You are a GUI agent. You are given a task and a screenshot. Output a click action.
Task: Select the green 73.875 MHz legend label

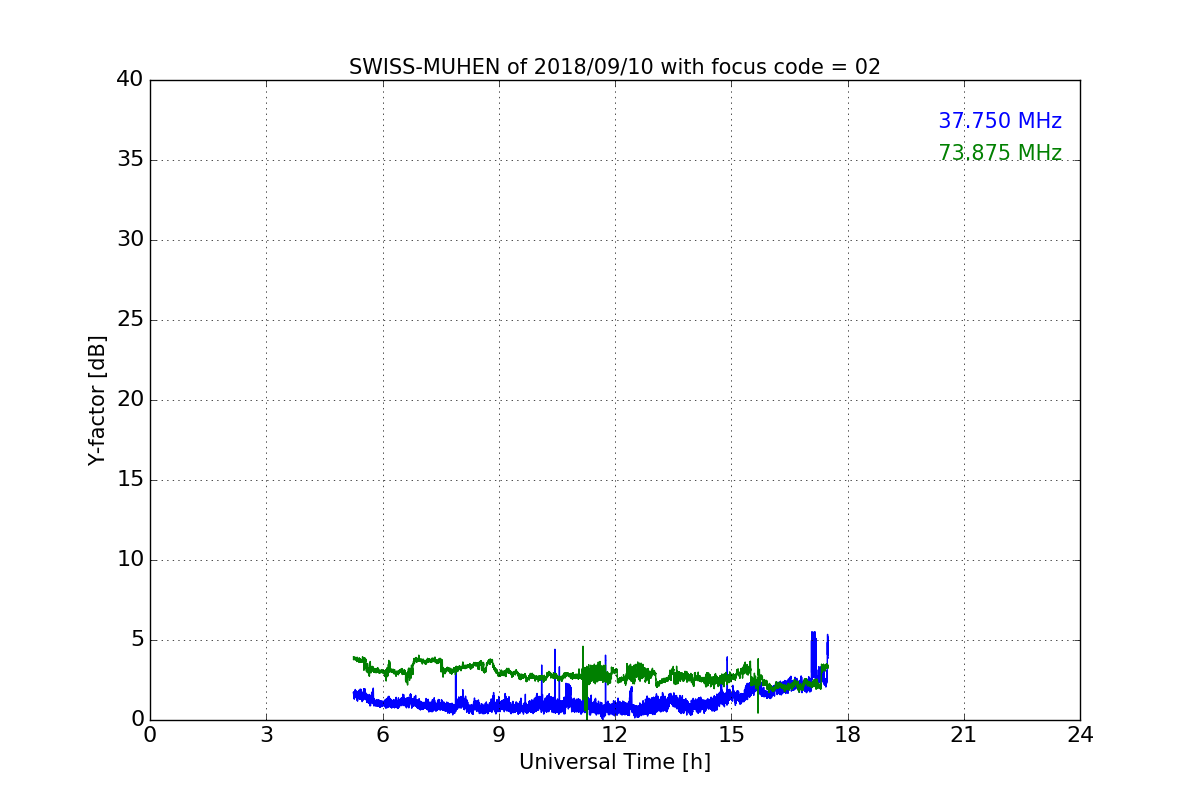point(999,153)
